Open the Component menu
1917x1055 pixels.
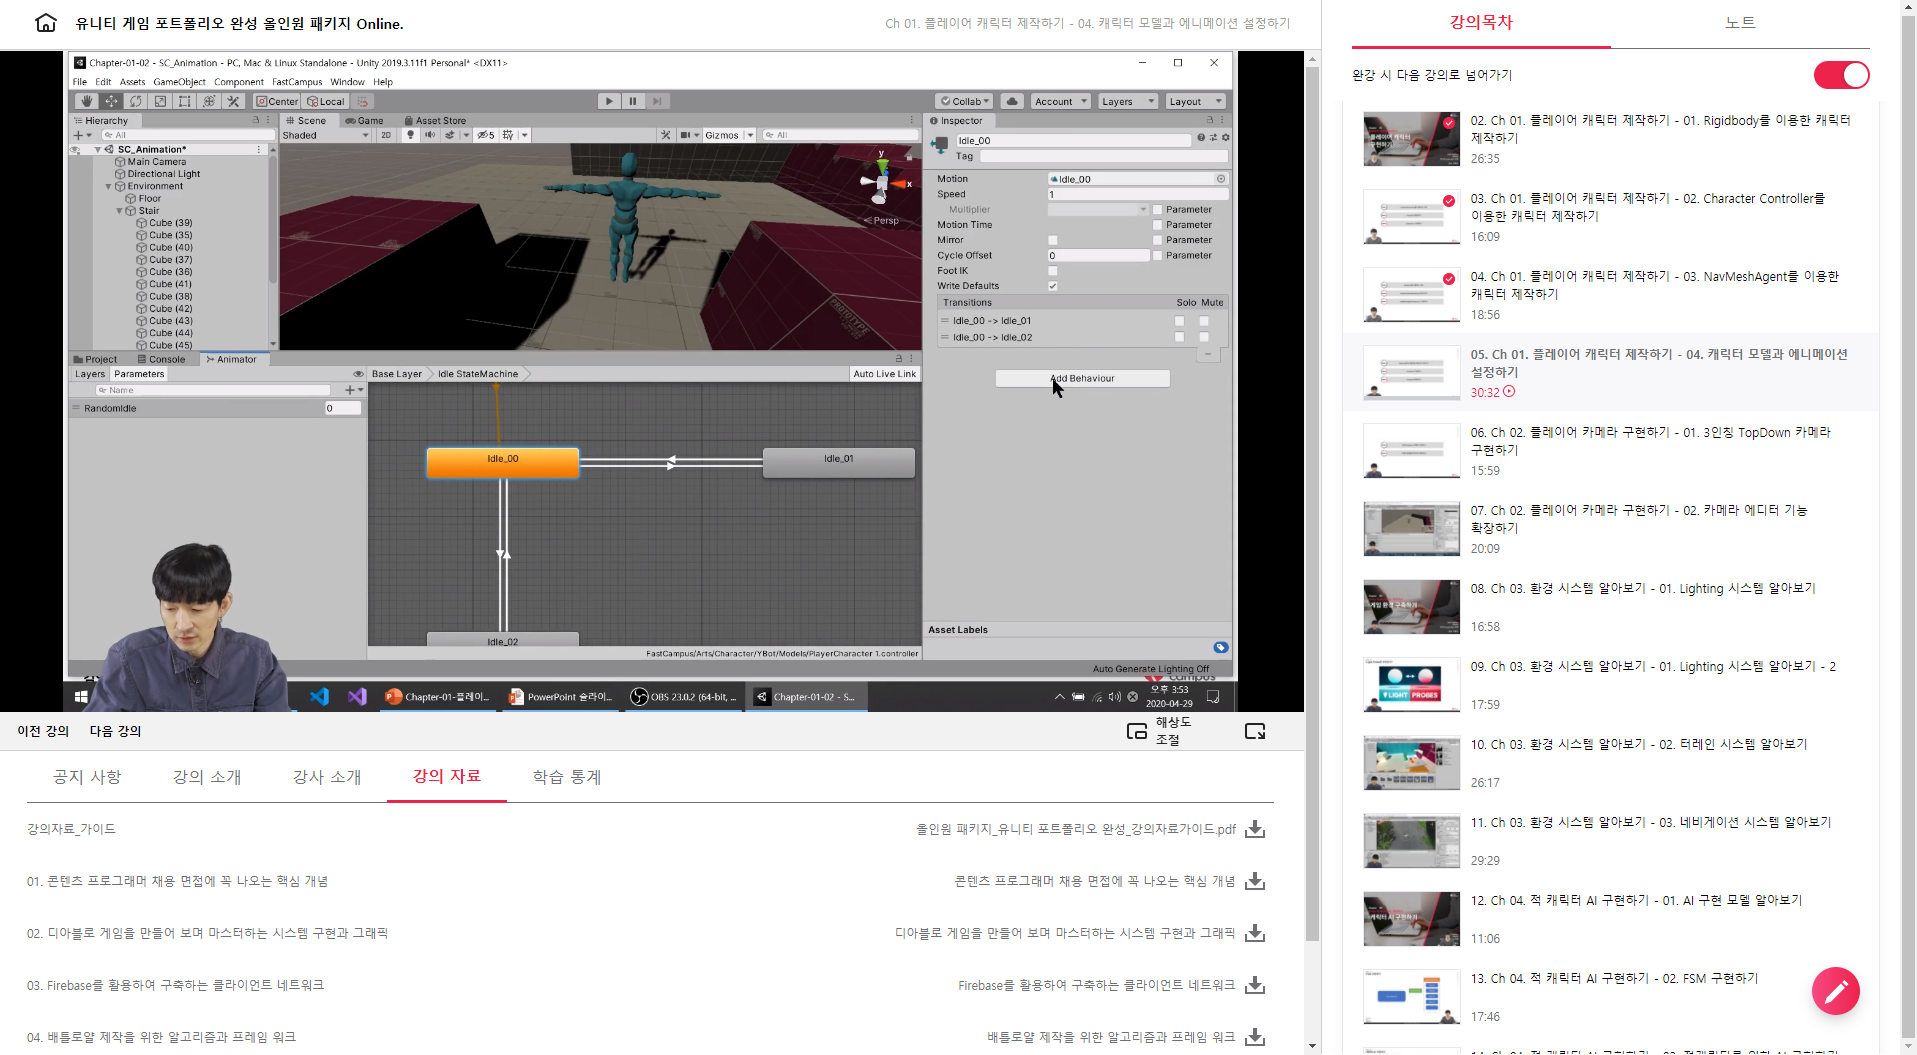click(x=238, y=82)
